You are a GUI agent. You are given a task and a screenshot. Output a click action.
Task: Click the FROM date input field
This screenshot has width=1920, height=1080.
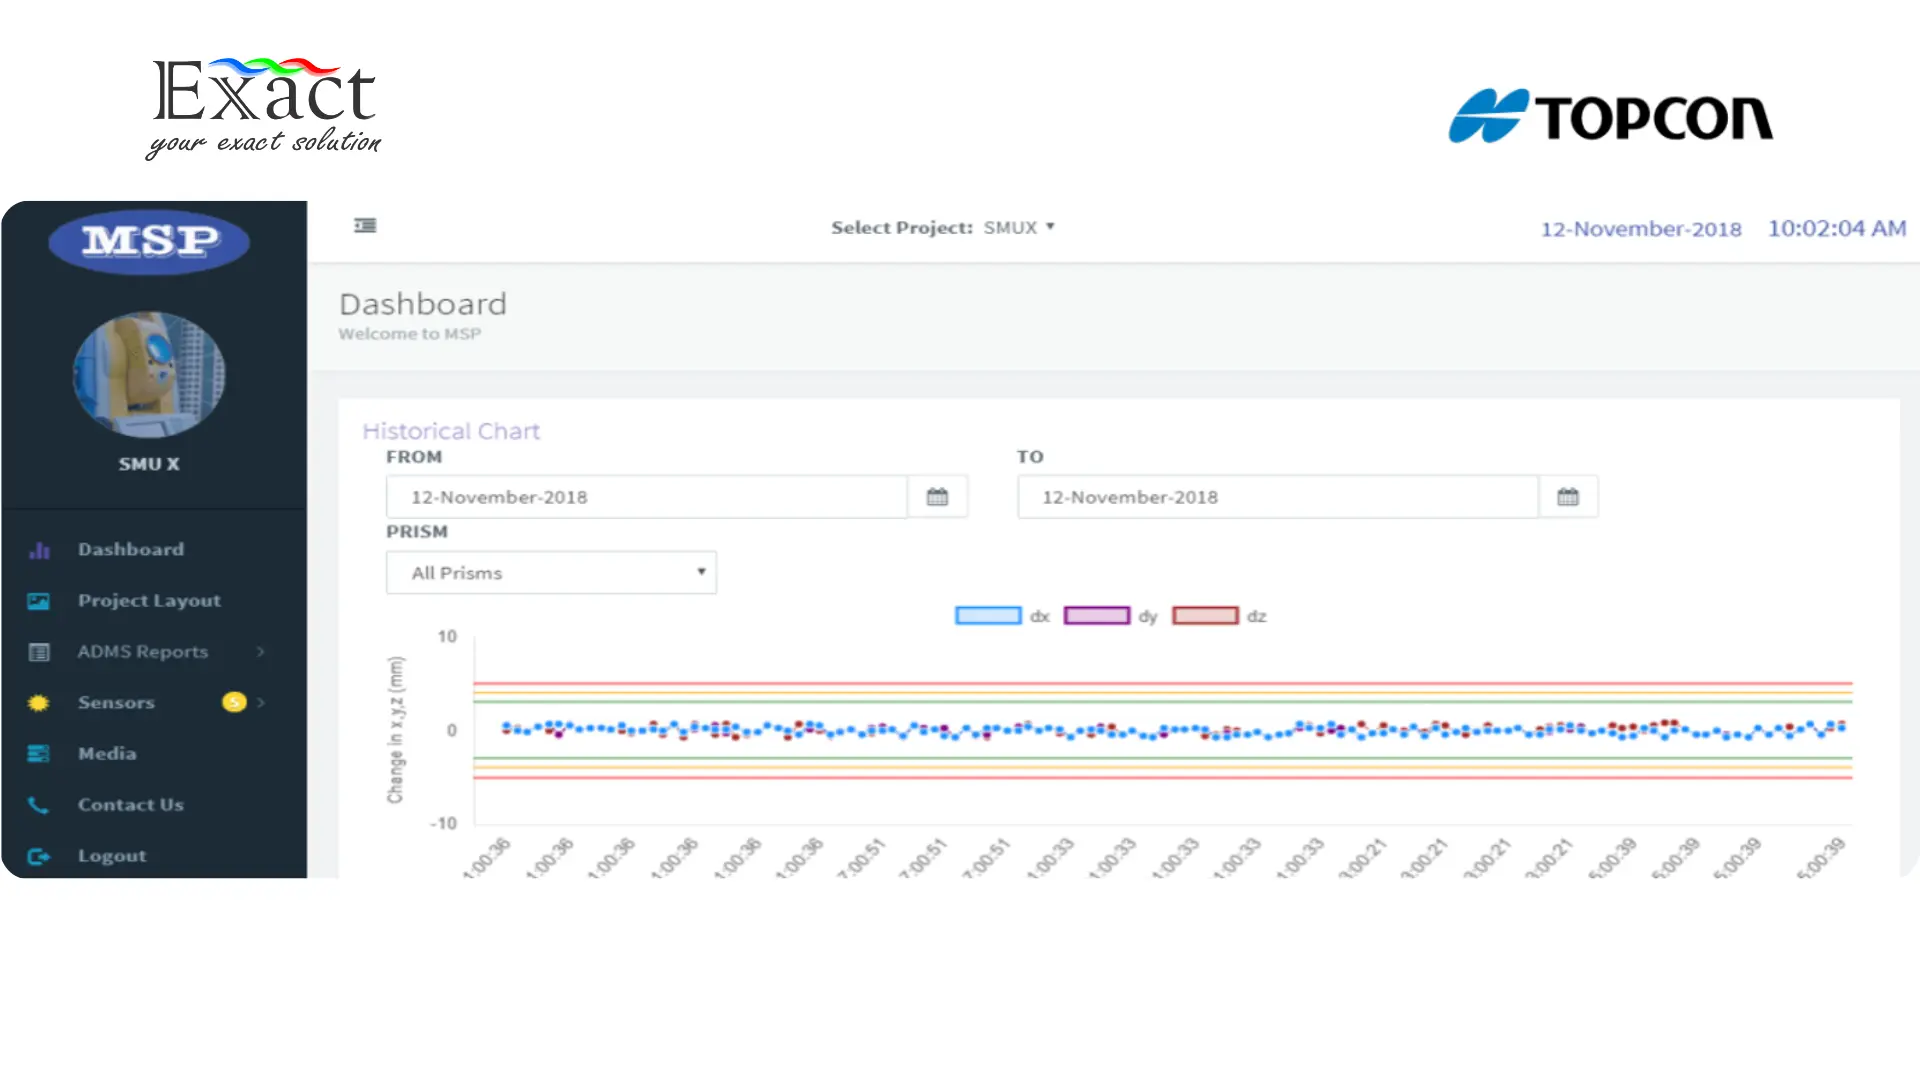646,497
